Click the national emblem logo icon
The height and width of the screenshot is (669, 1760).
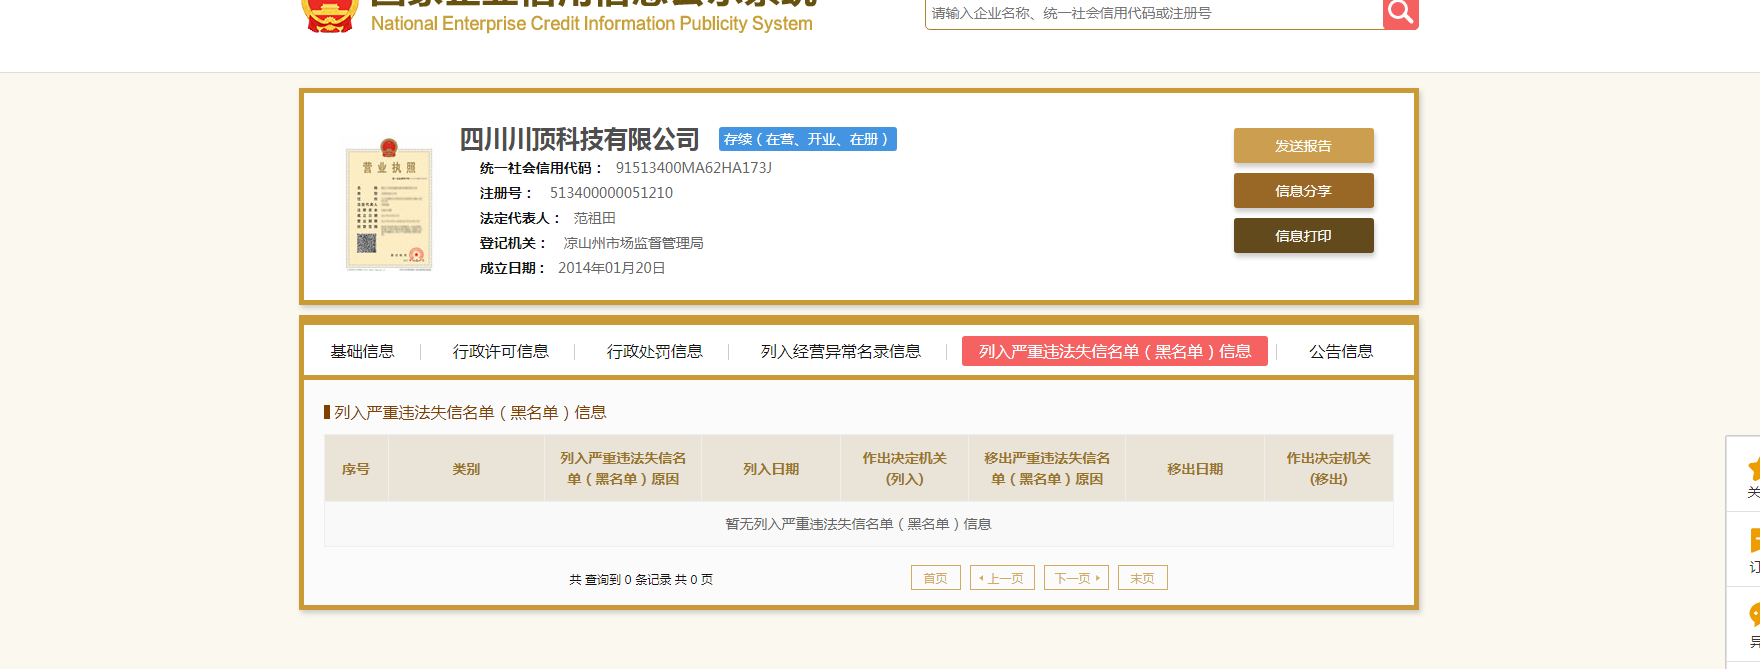(329, 15)
